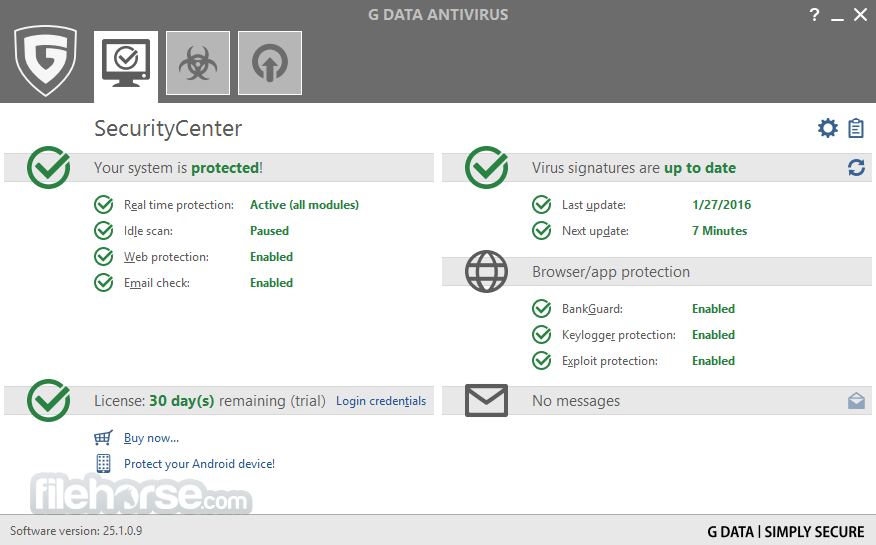The image size is (876, 545).
Task: Click the Email check checkmark
Action: (x=103, y=283)
